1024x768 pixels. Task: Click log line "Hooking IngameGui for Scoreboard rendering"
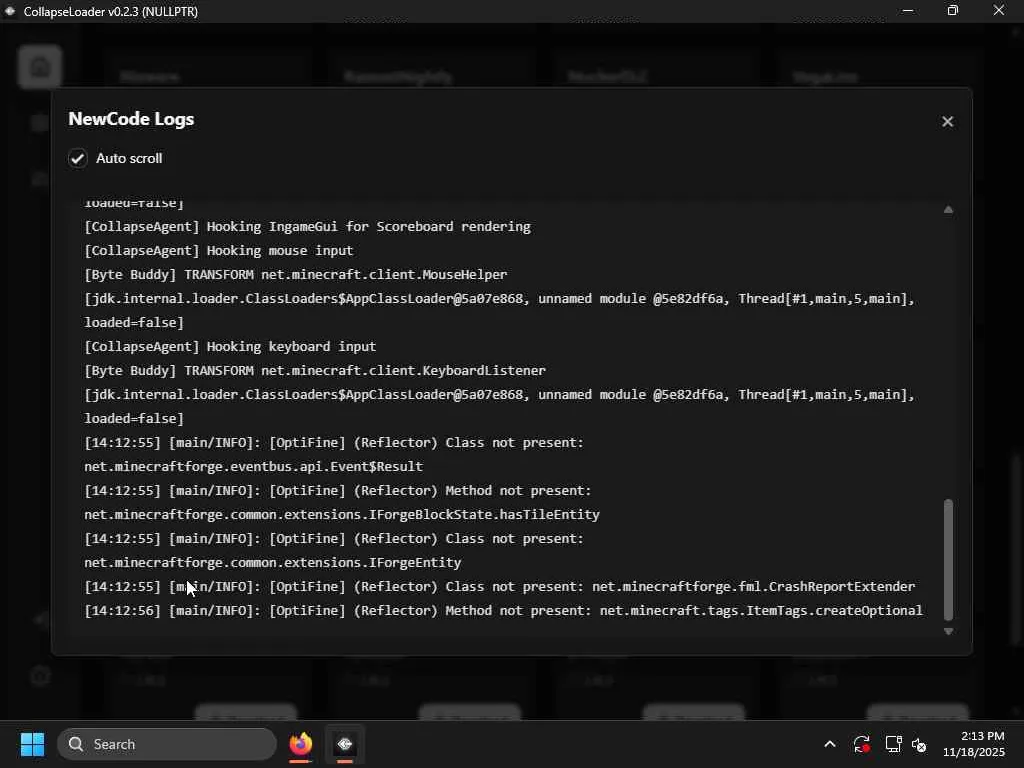click(308, 227)
